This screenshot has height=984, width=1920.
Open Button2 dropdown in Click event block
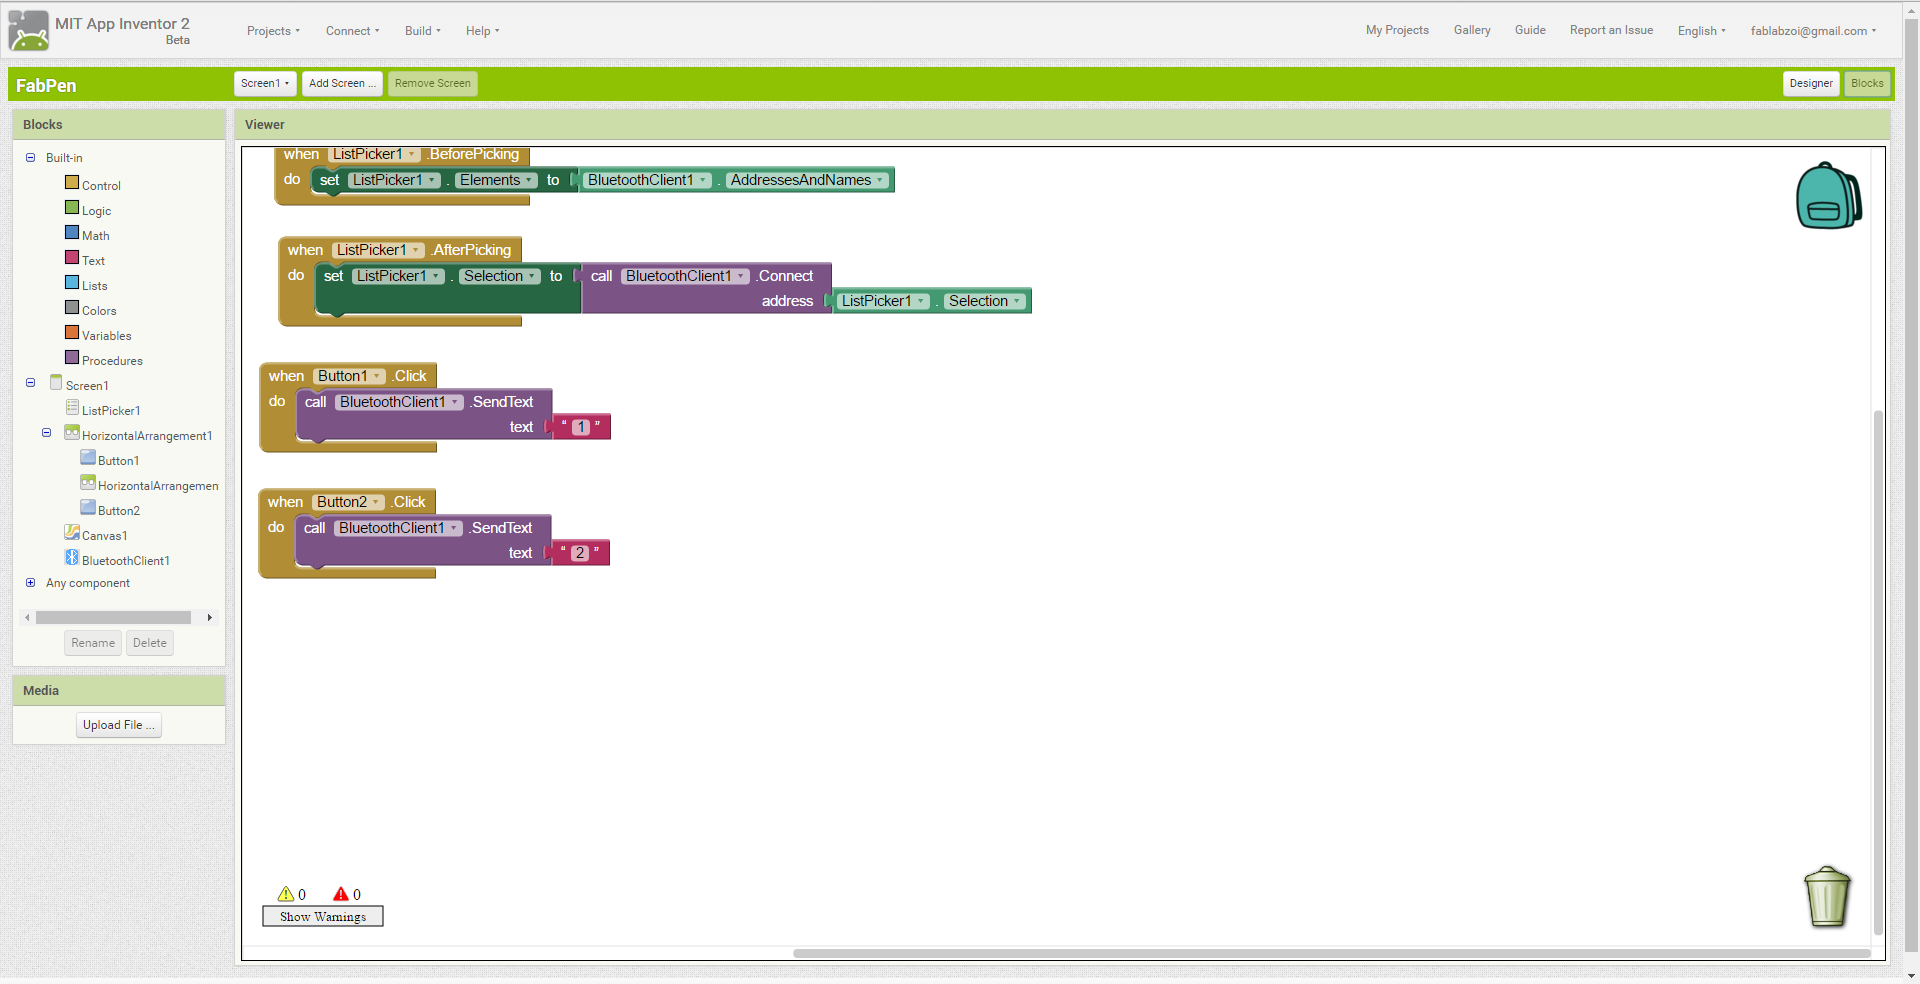pyautogui.click(x=348, y=502)
